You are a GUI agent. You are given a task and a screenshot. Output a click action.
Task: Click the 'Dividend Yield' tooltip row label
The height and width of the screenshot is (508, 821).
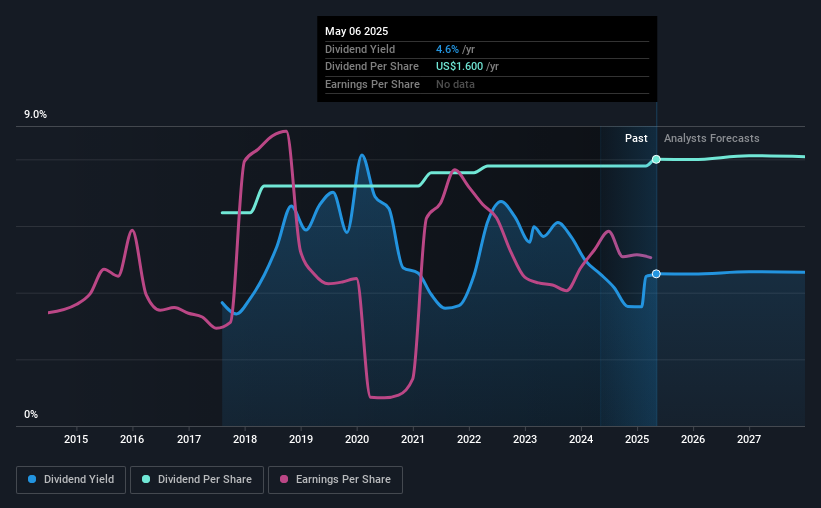tap(360, 49)
